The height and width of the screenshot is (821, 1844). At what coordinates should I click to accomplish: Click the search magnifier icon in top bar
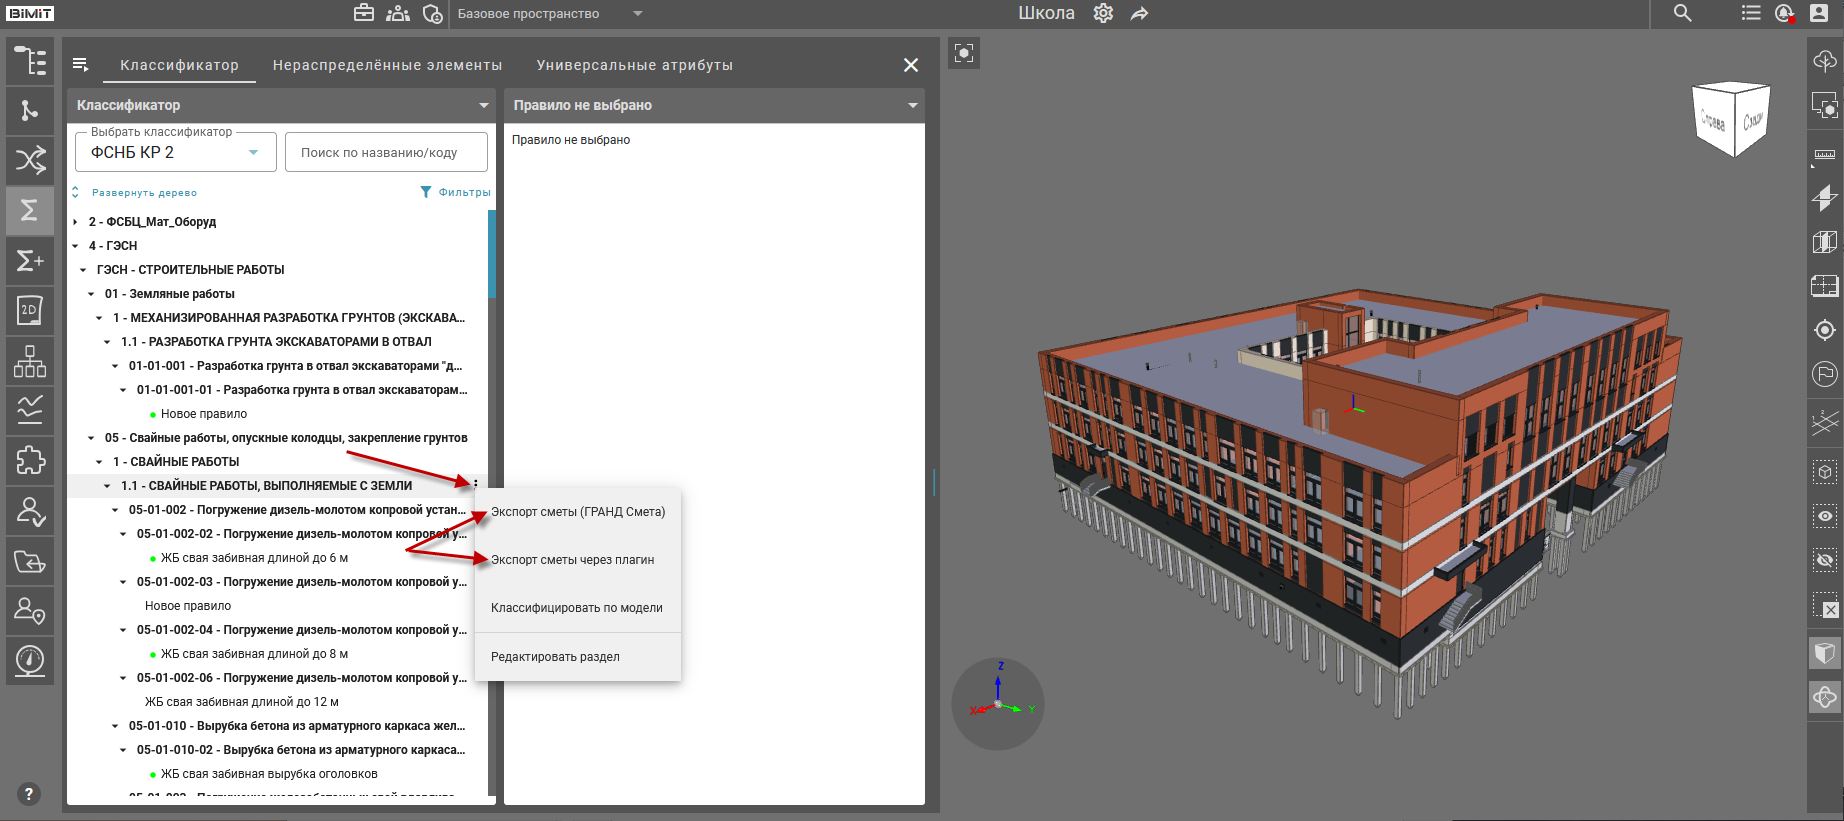click(x=1683, y=13)
